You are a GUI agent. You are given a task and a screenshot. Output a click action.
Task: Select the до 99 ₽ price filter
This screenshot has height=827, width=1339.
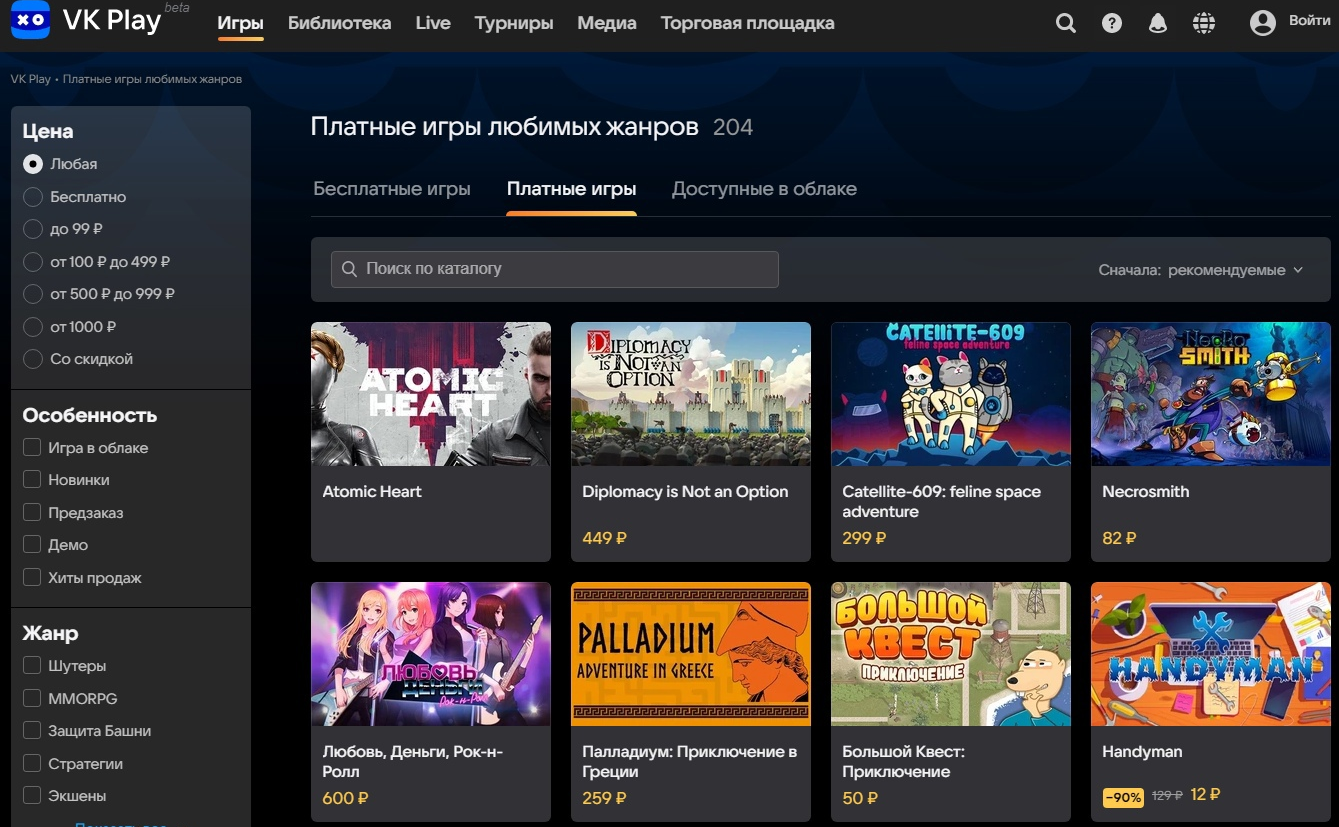pyautogui.click(x=33, y=229)
